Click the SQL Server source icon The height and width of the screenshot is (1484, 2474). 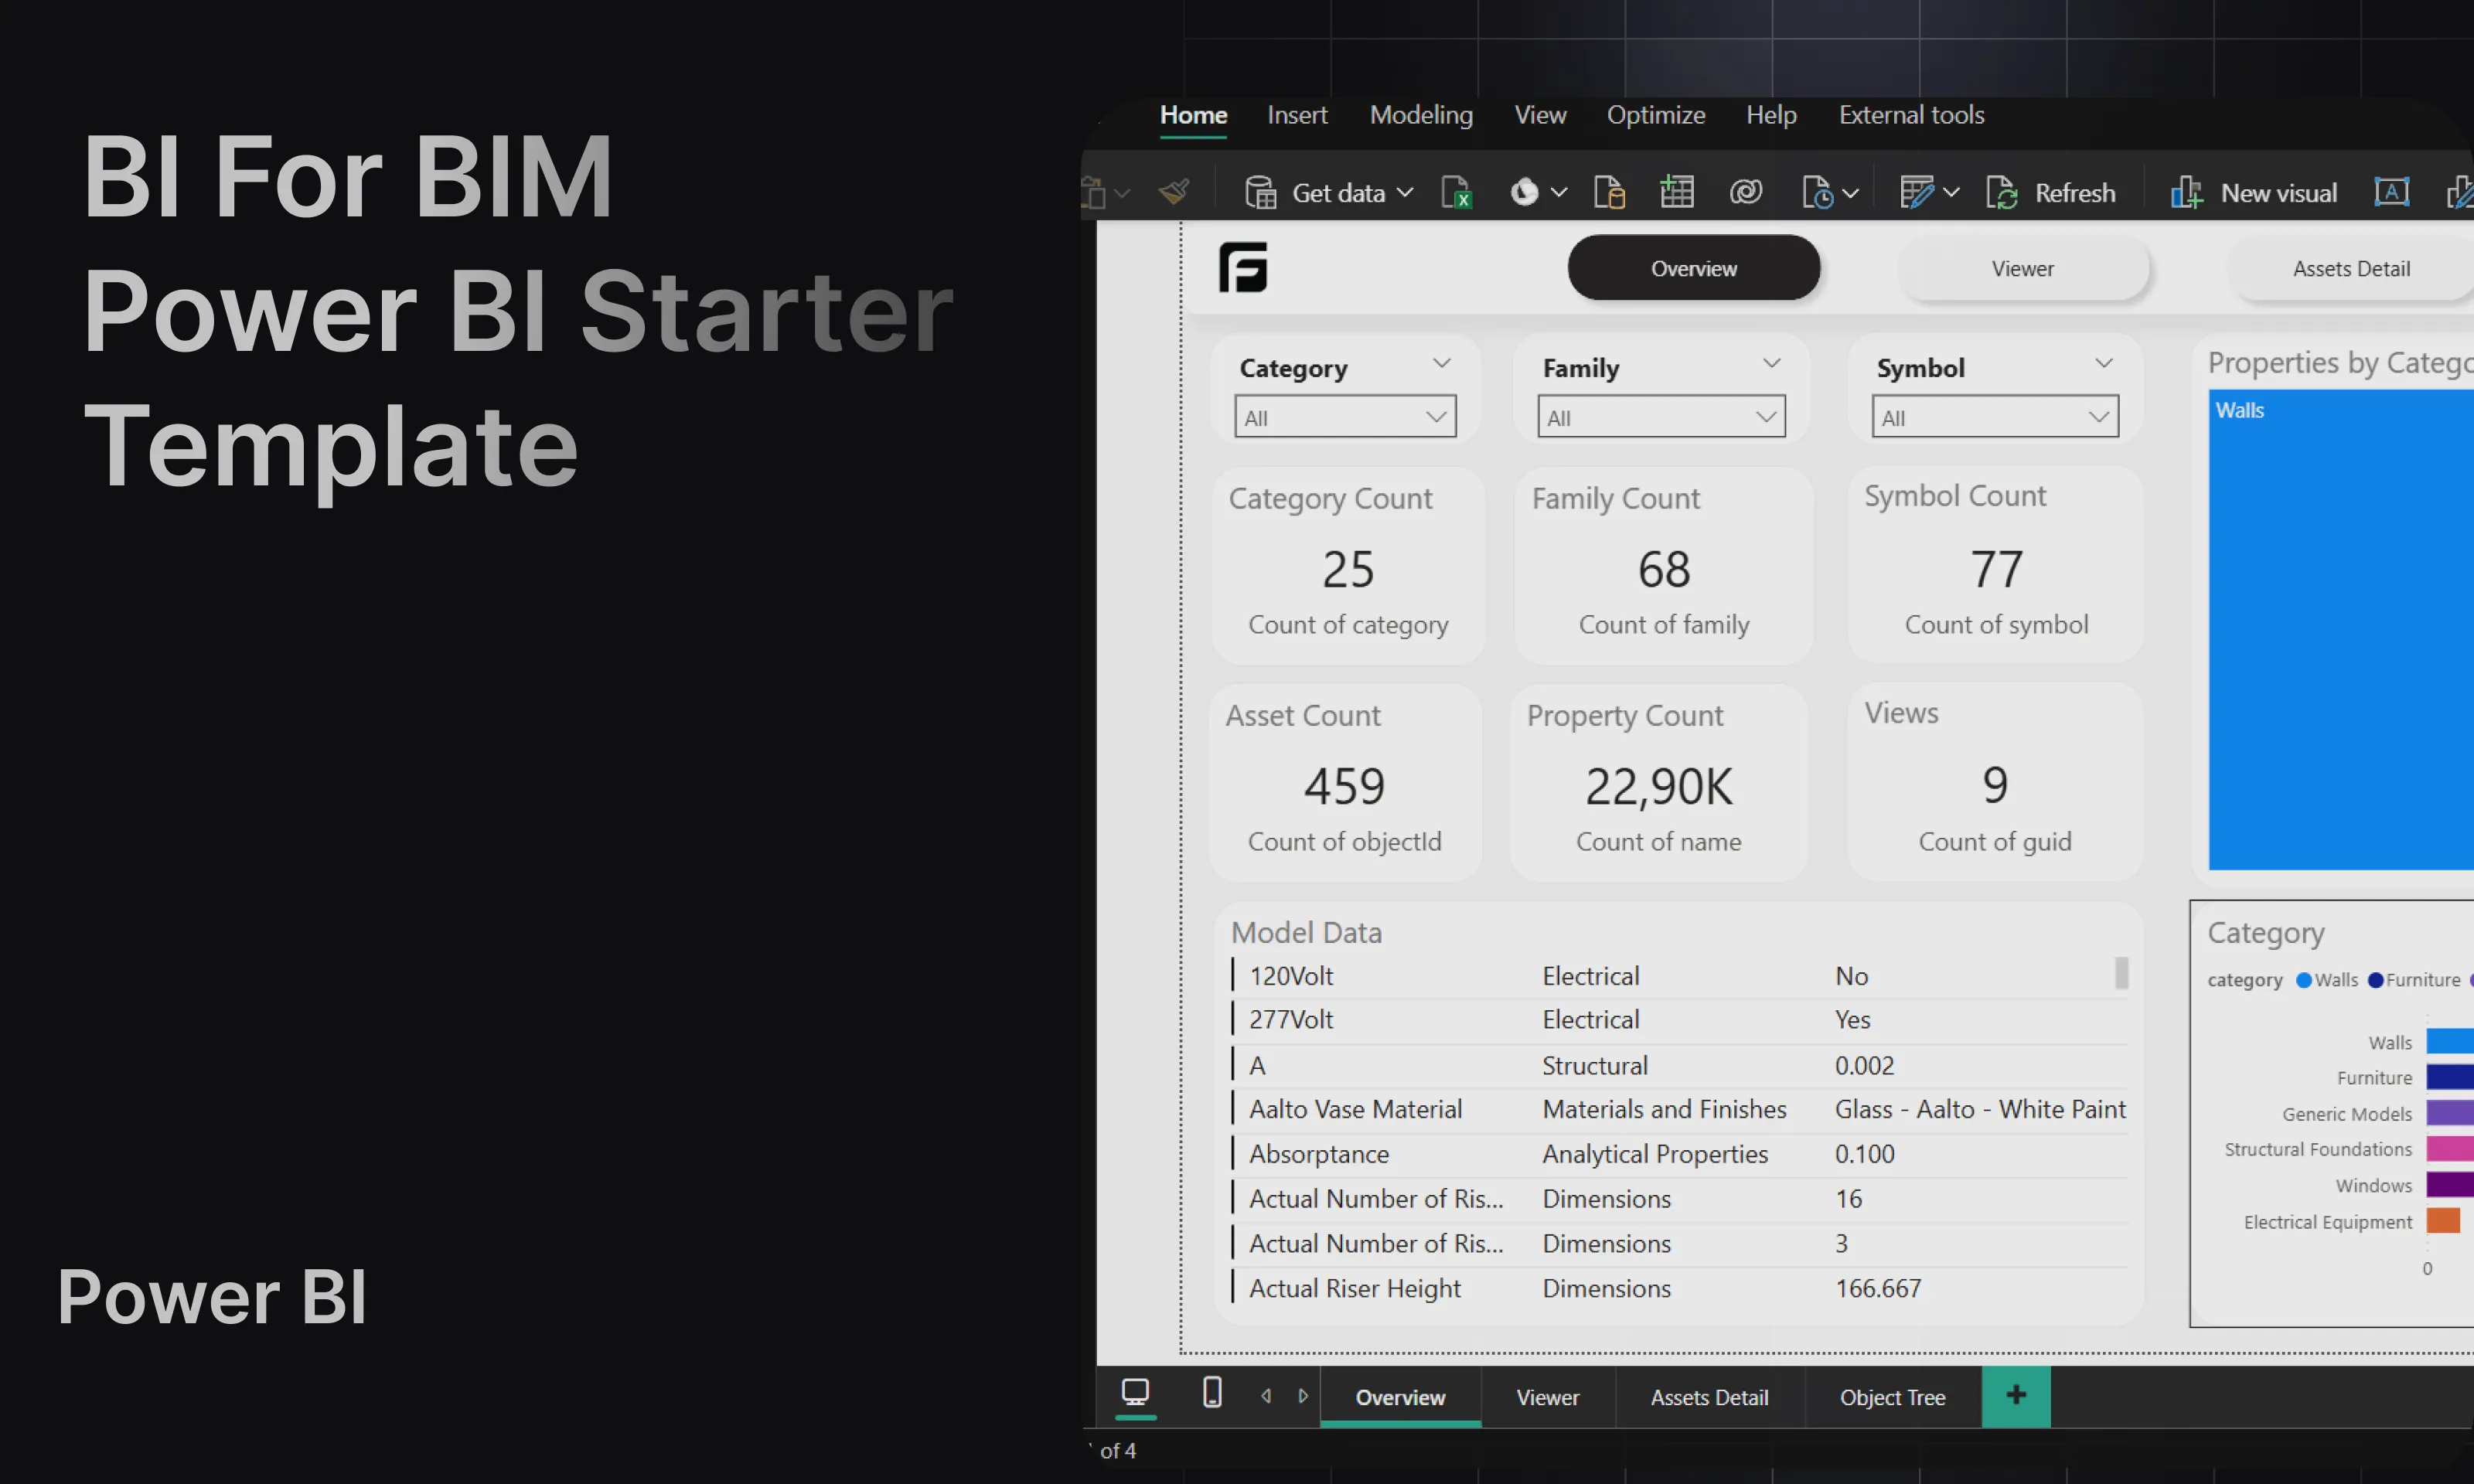click(x=1609, y=192)
